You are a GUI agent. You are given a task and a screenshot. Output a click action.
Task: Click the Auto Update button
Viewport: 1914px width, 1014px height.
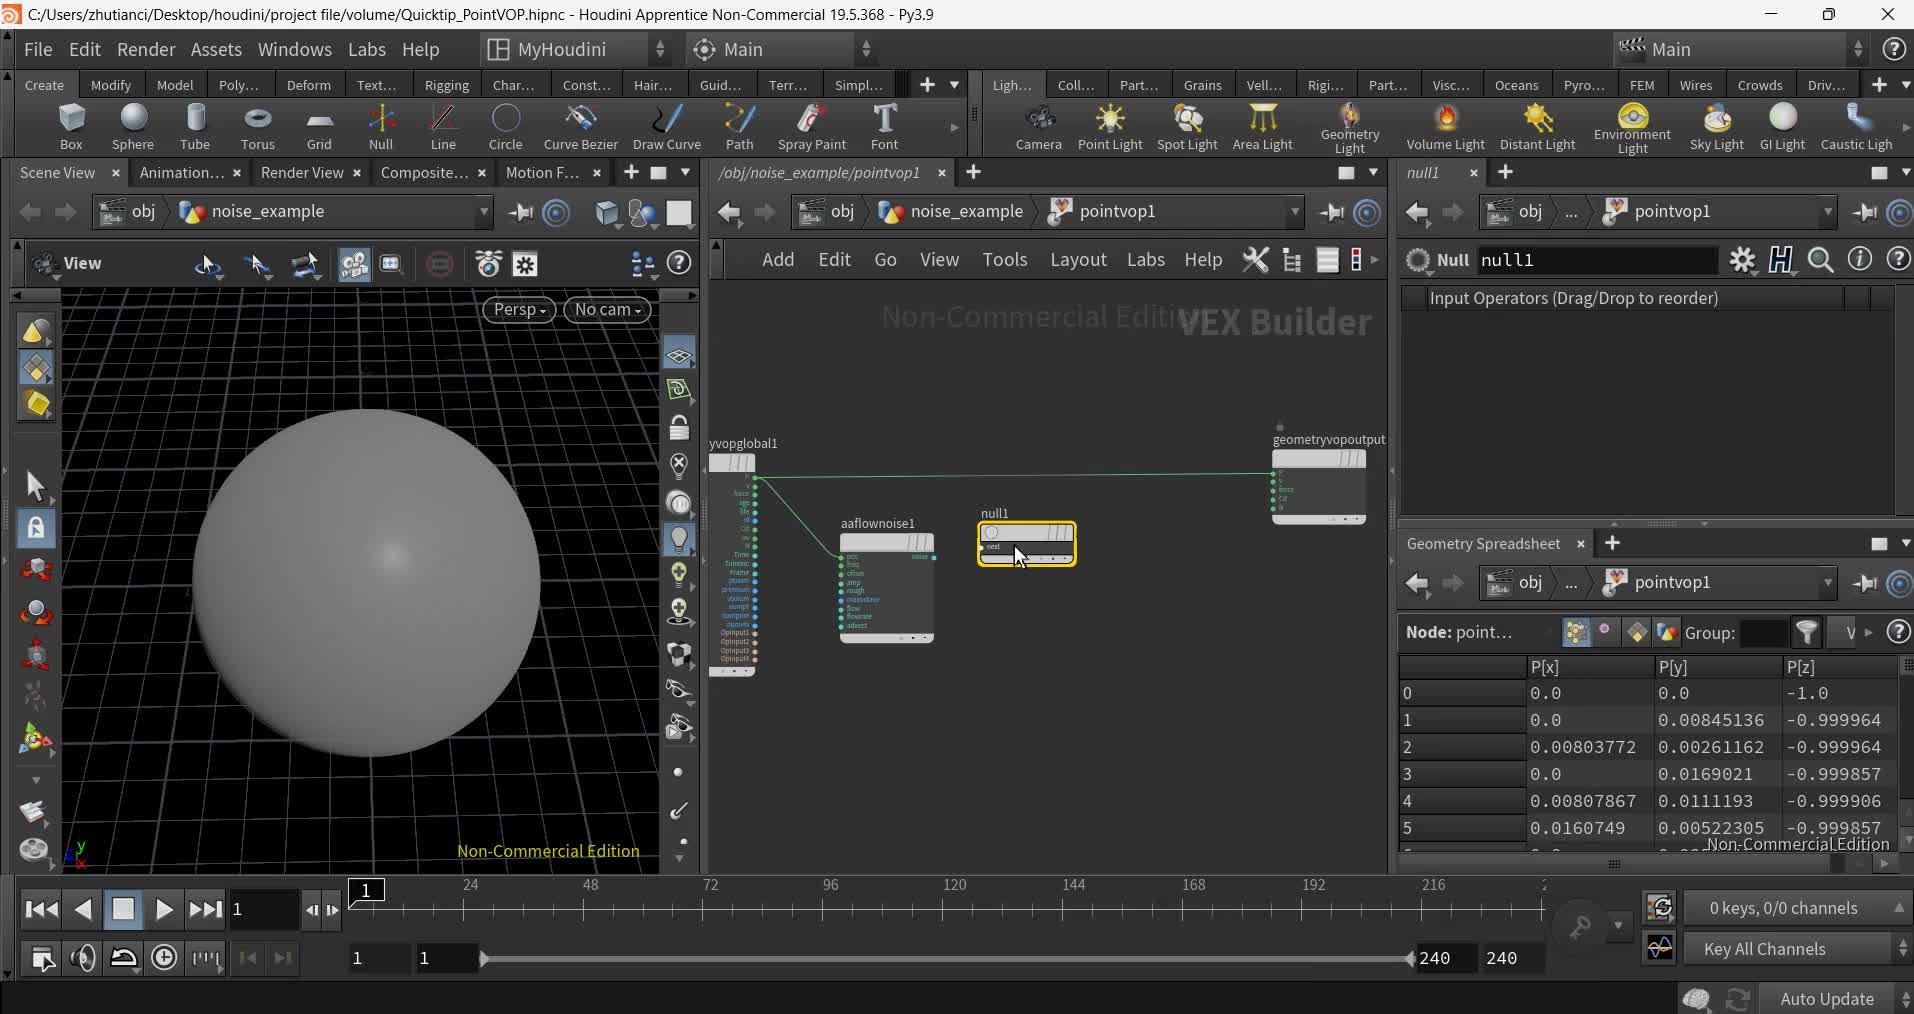[1826, 999]
